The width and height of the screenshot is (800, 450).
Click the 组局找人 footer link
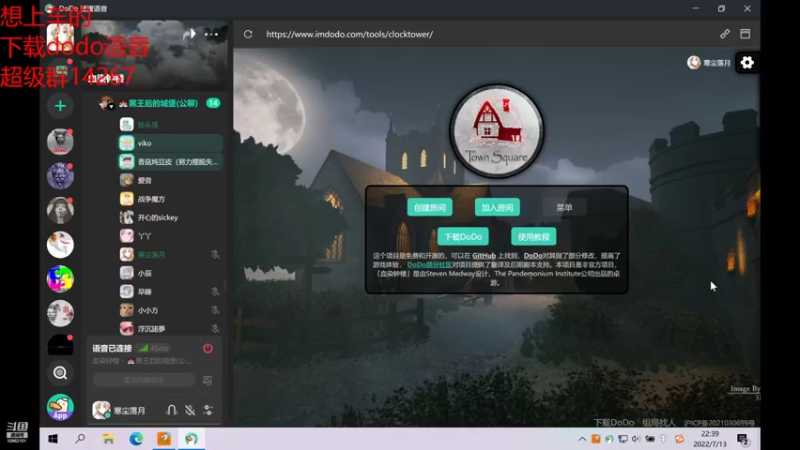(x=659, y=422)
